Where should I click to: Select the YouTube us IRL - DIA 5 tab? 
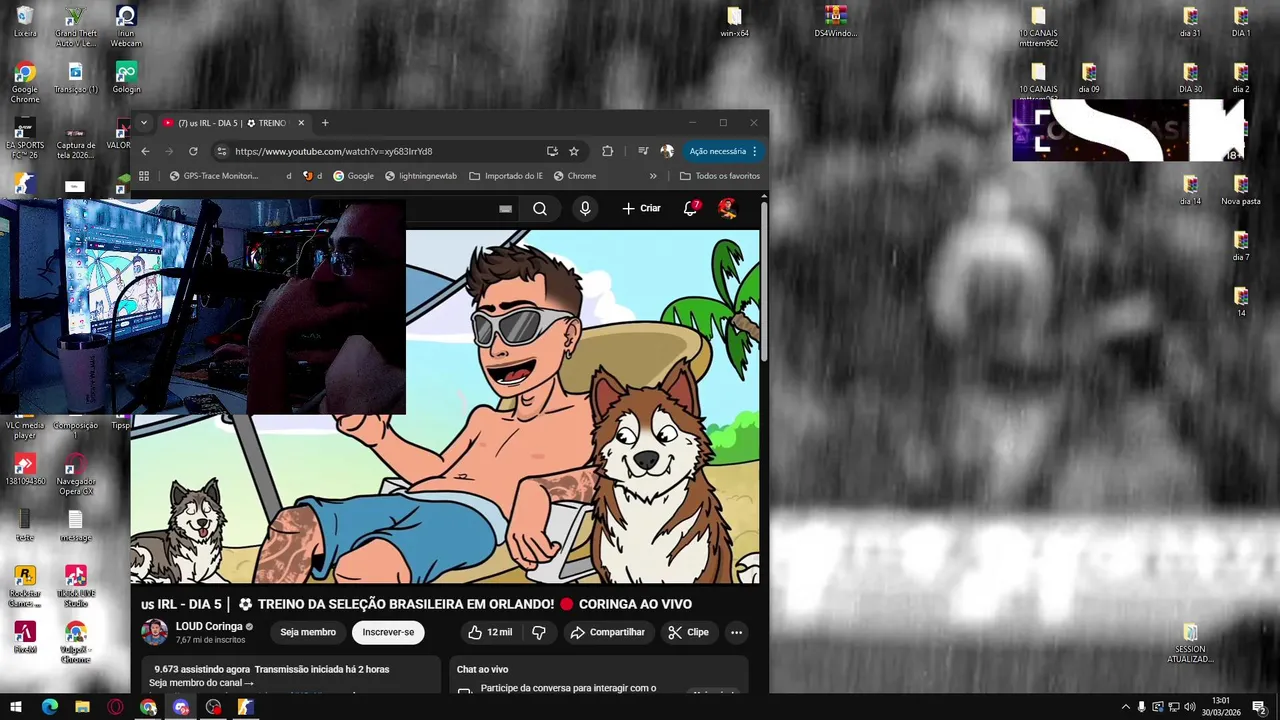(232, 123)
